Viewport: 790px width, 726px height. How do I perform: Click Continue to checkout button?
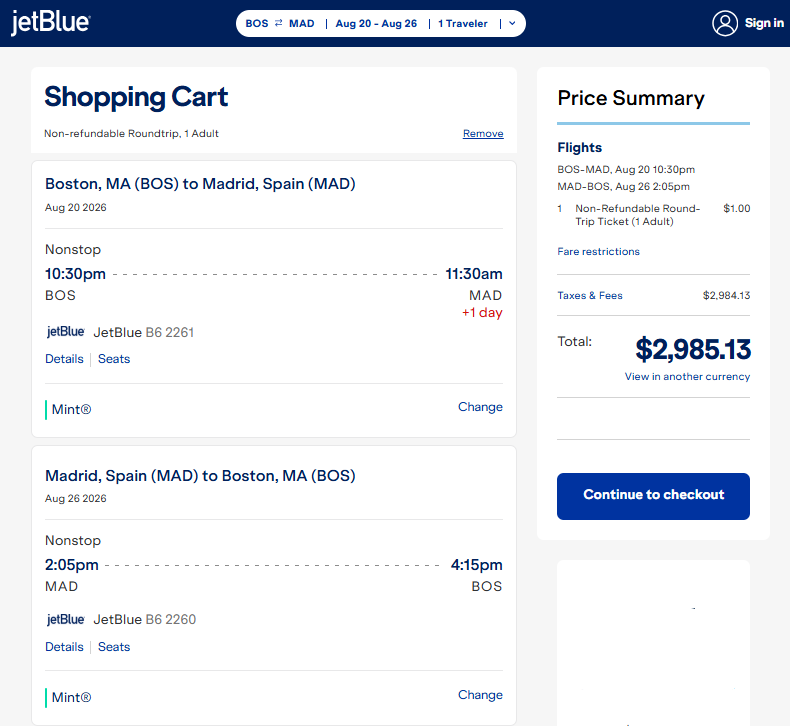[653, 496]
